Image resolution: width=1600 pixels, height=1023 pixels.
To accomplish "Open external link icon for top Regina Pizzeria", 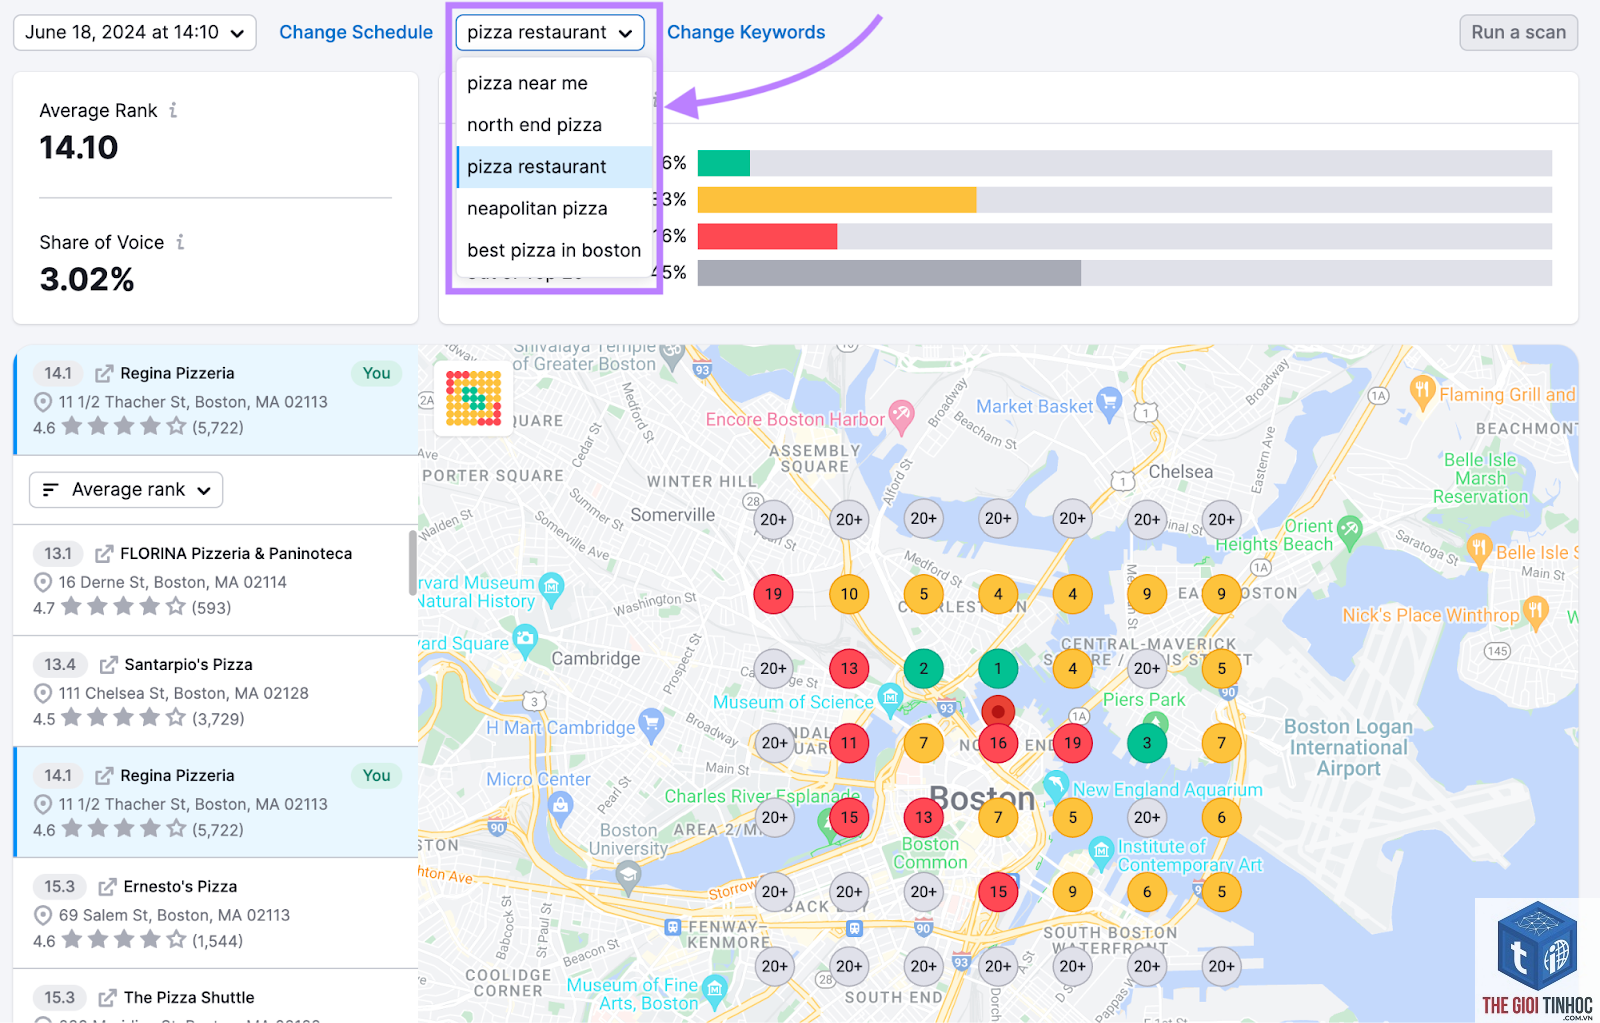I will pyautogui.click(x=104, y=373).
